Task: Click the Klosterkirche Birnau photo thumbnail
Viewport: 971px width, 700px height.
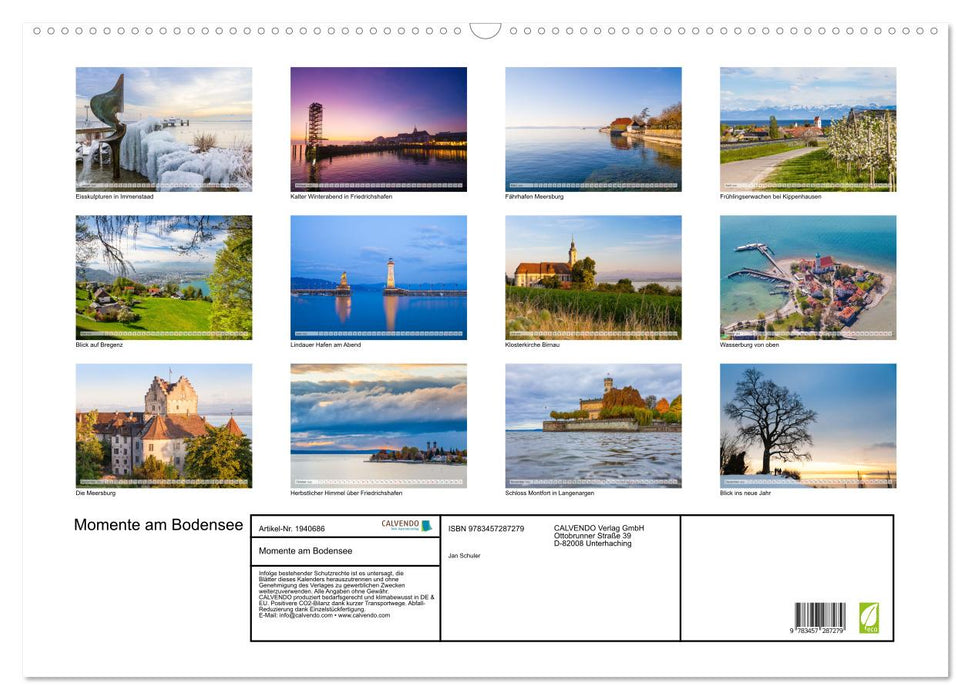Action: (593, 277)
